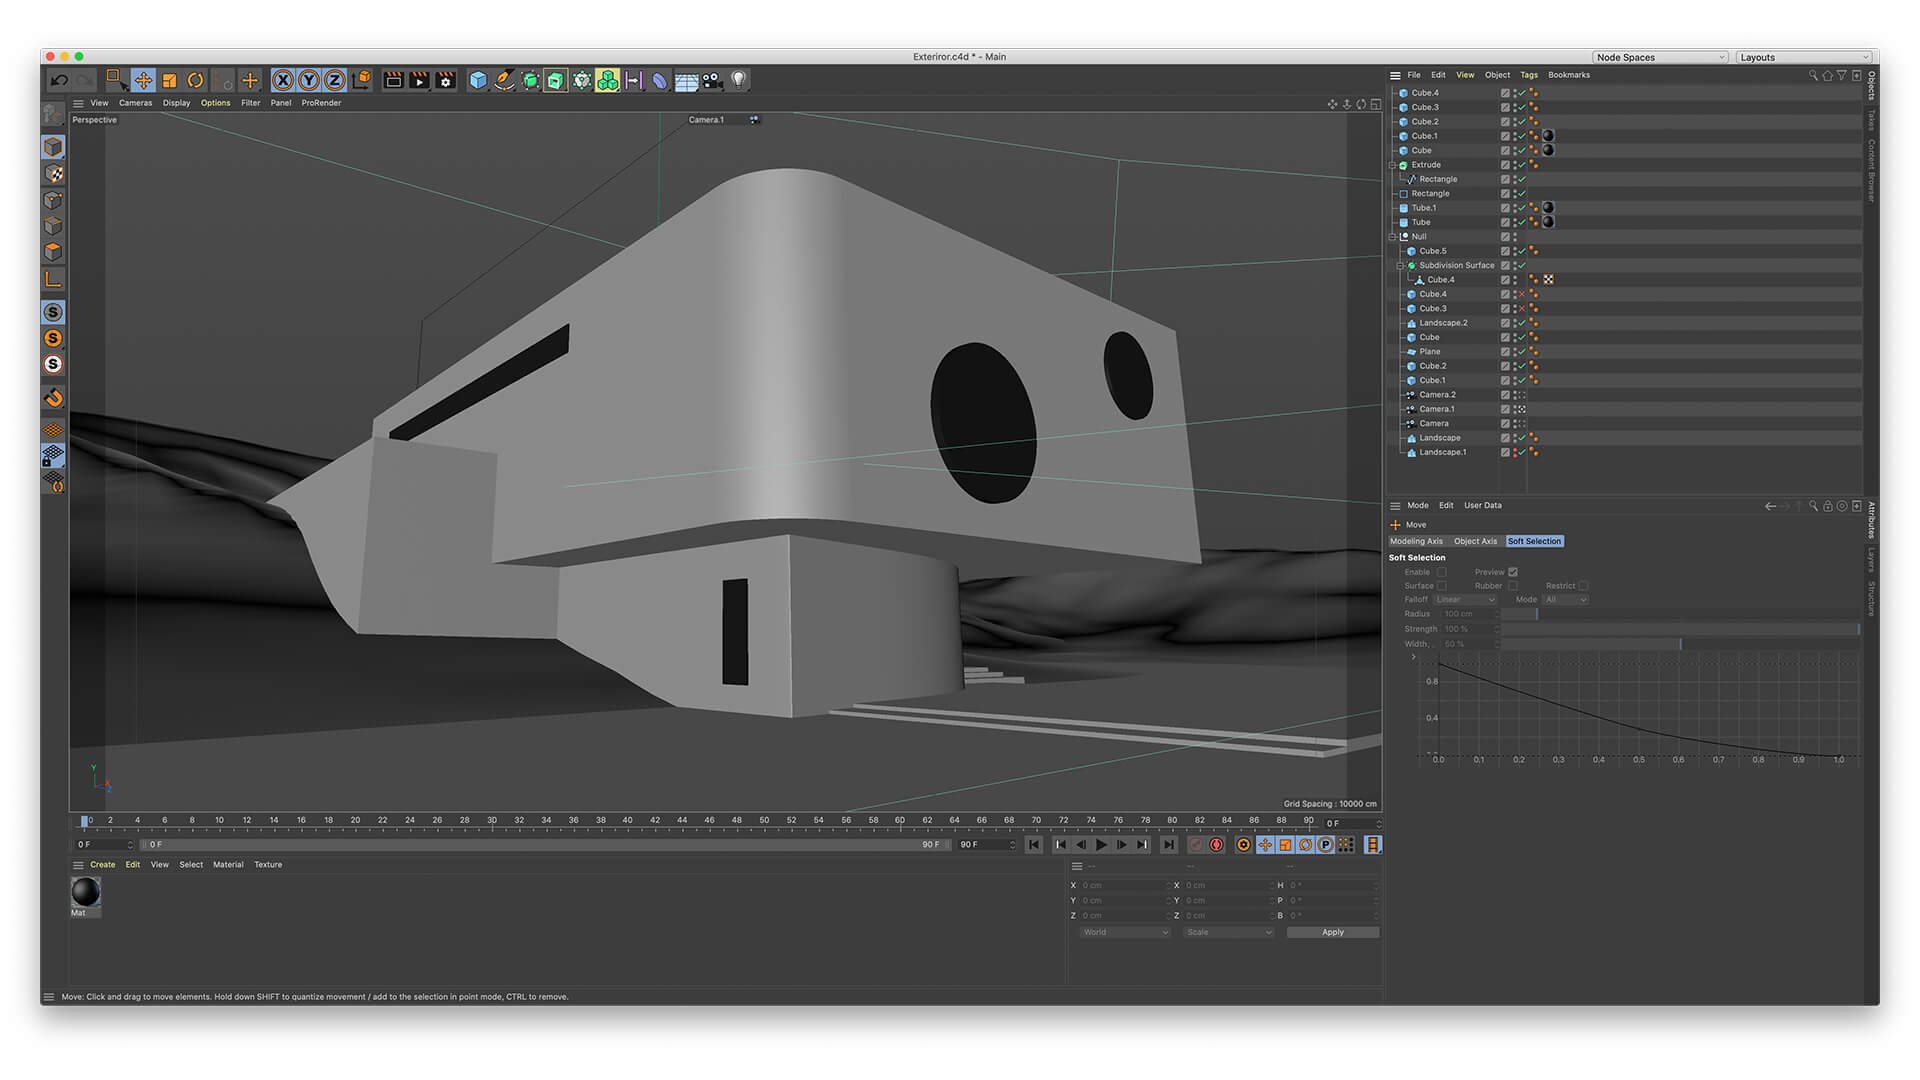Image resolution: width=1920 pixels, height=1080 pixels.
Task: Toggle the Preview checkbox
Action: [x=1513, y=572]
